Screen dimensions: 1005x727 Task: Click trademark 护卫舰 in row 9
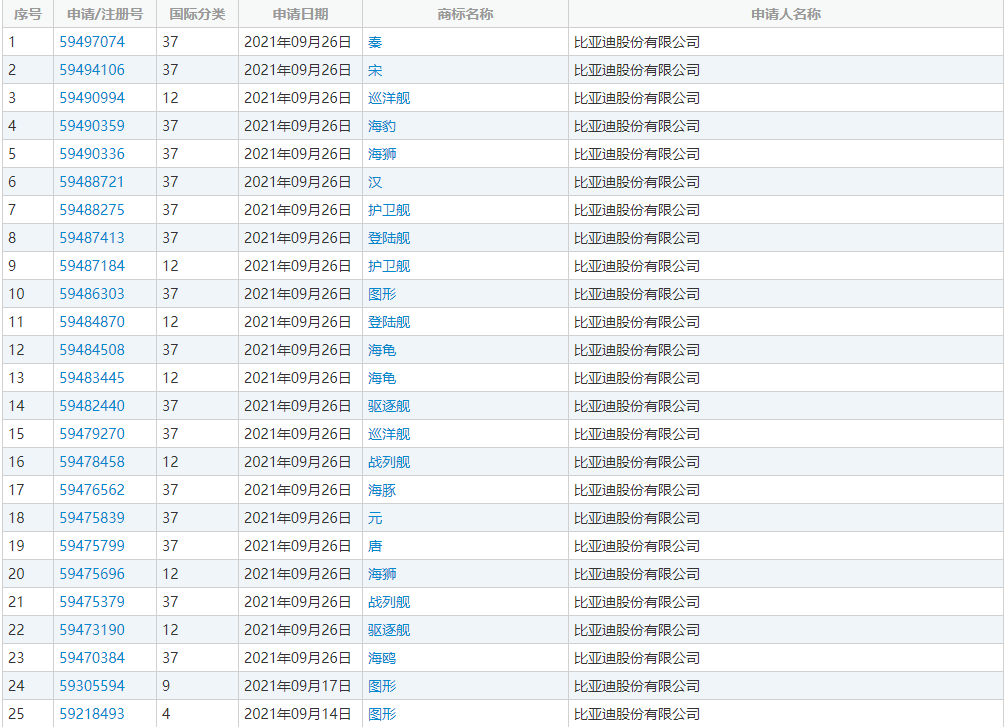point(389,266)
